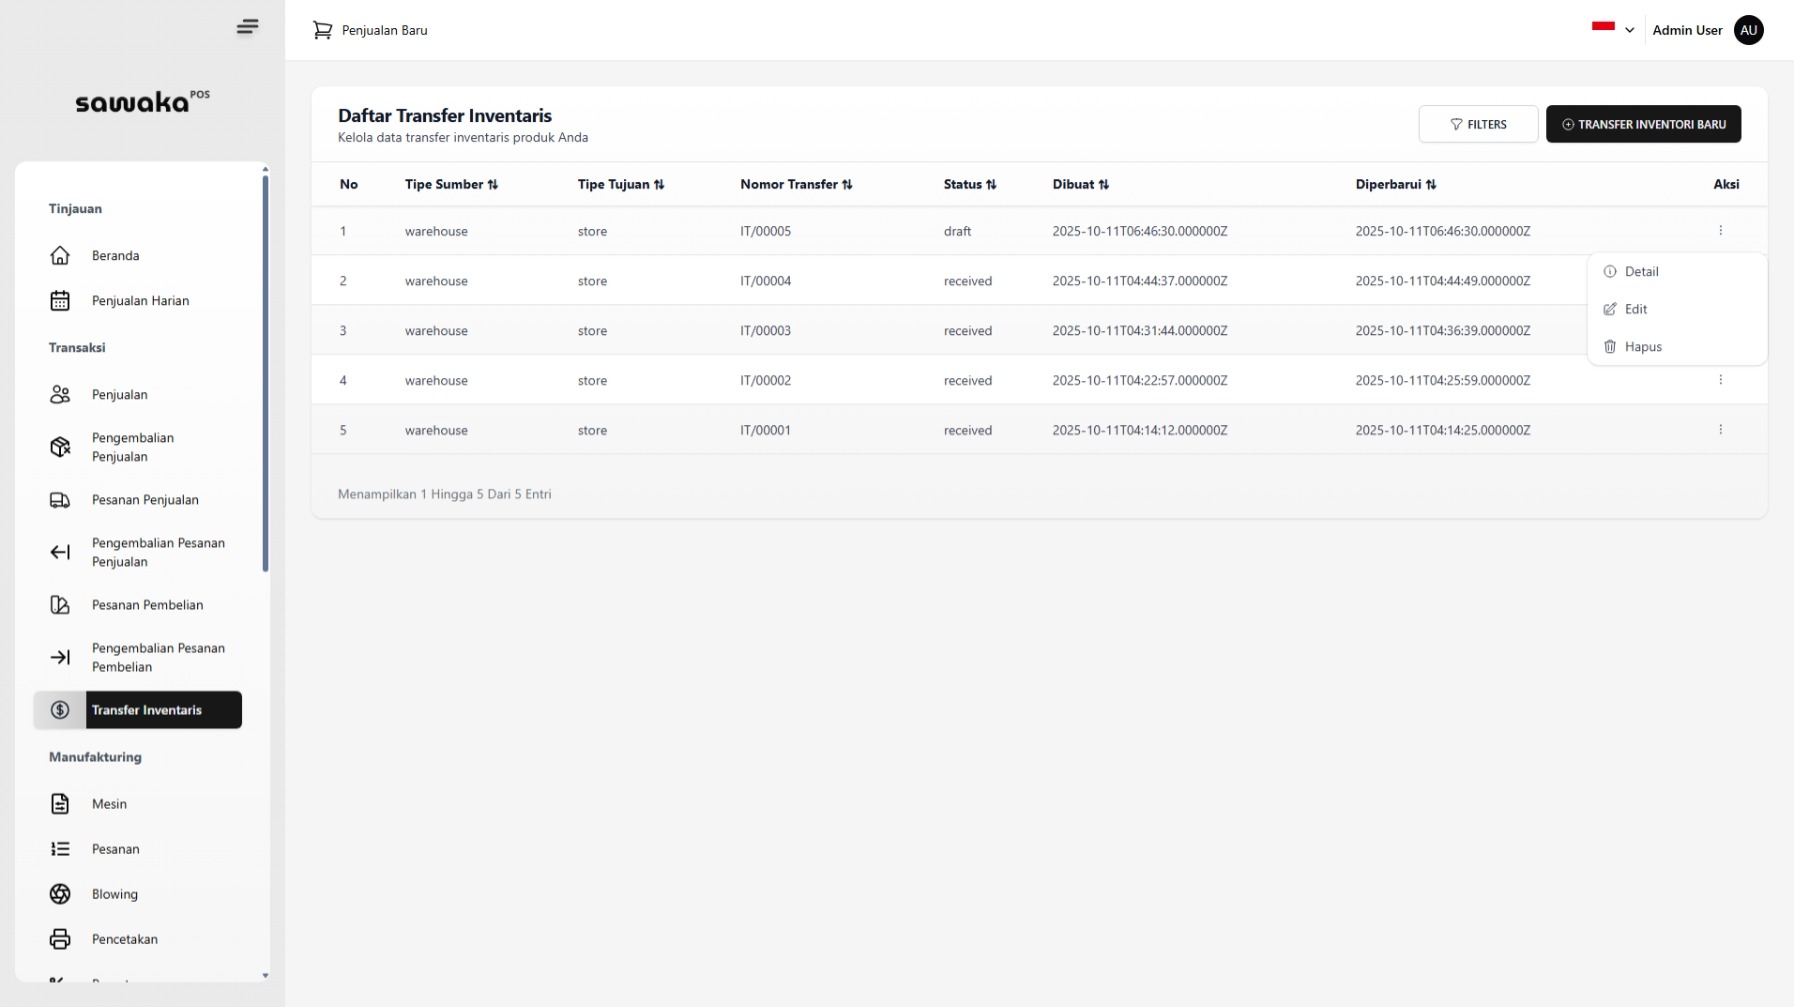Click the Transfer Inventori Baru button
Viewport: 1794px width, 1007px height.
pyautogui.click(x=1643, y=125)
